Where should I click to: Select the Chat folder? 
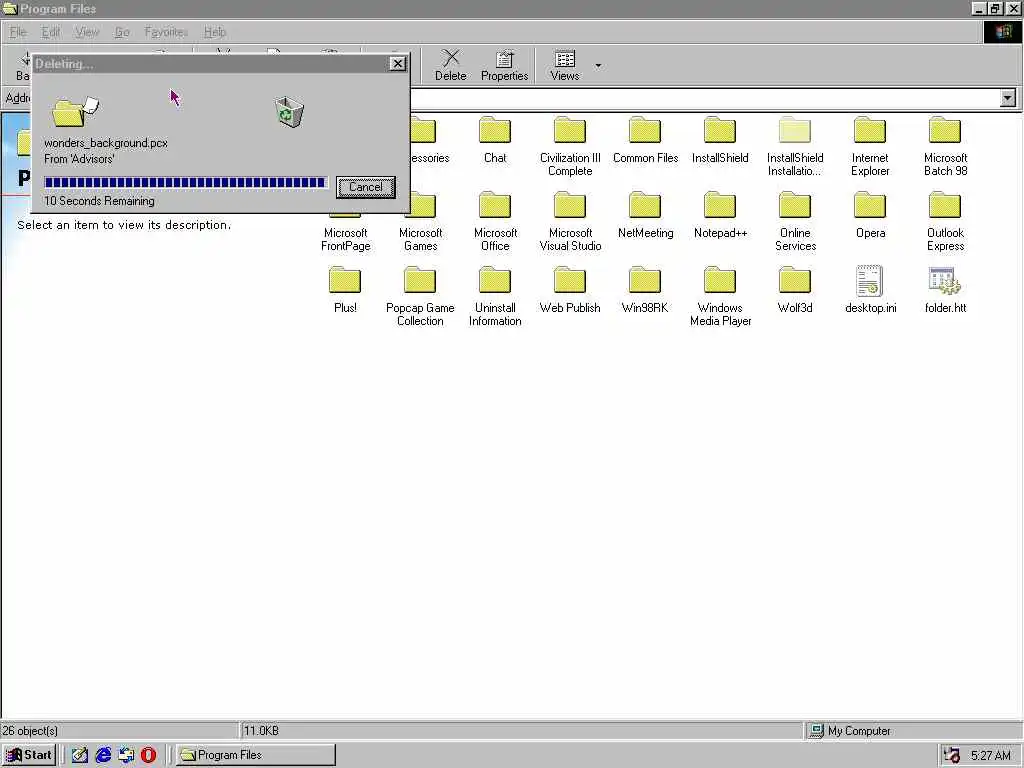[495, 140]
